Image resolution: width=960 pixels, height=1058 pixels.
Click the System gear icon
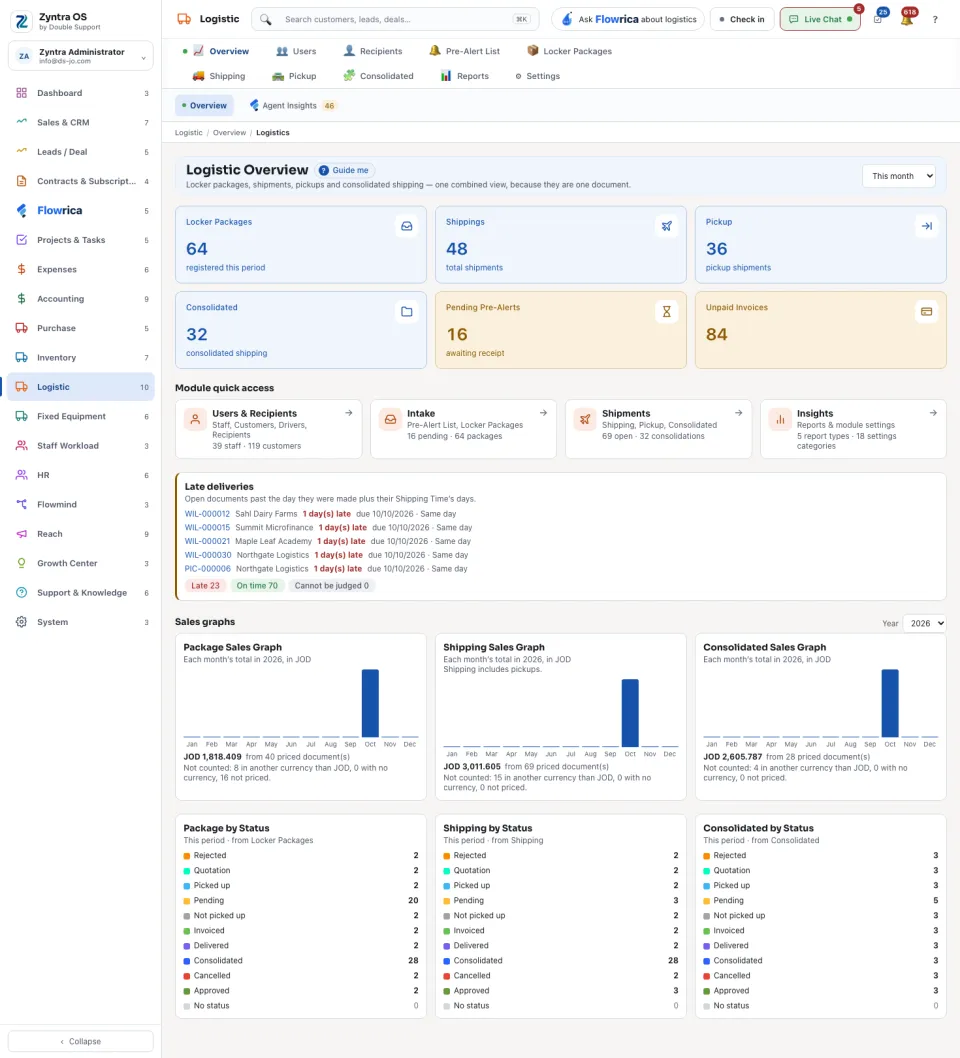coord(22,622)
